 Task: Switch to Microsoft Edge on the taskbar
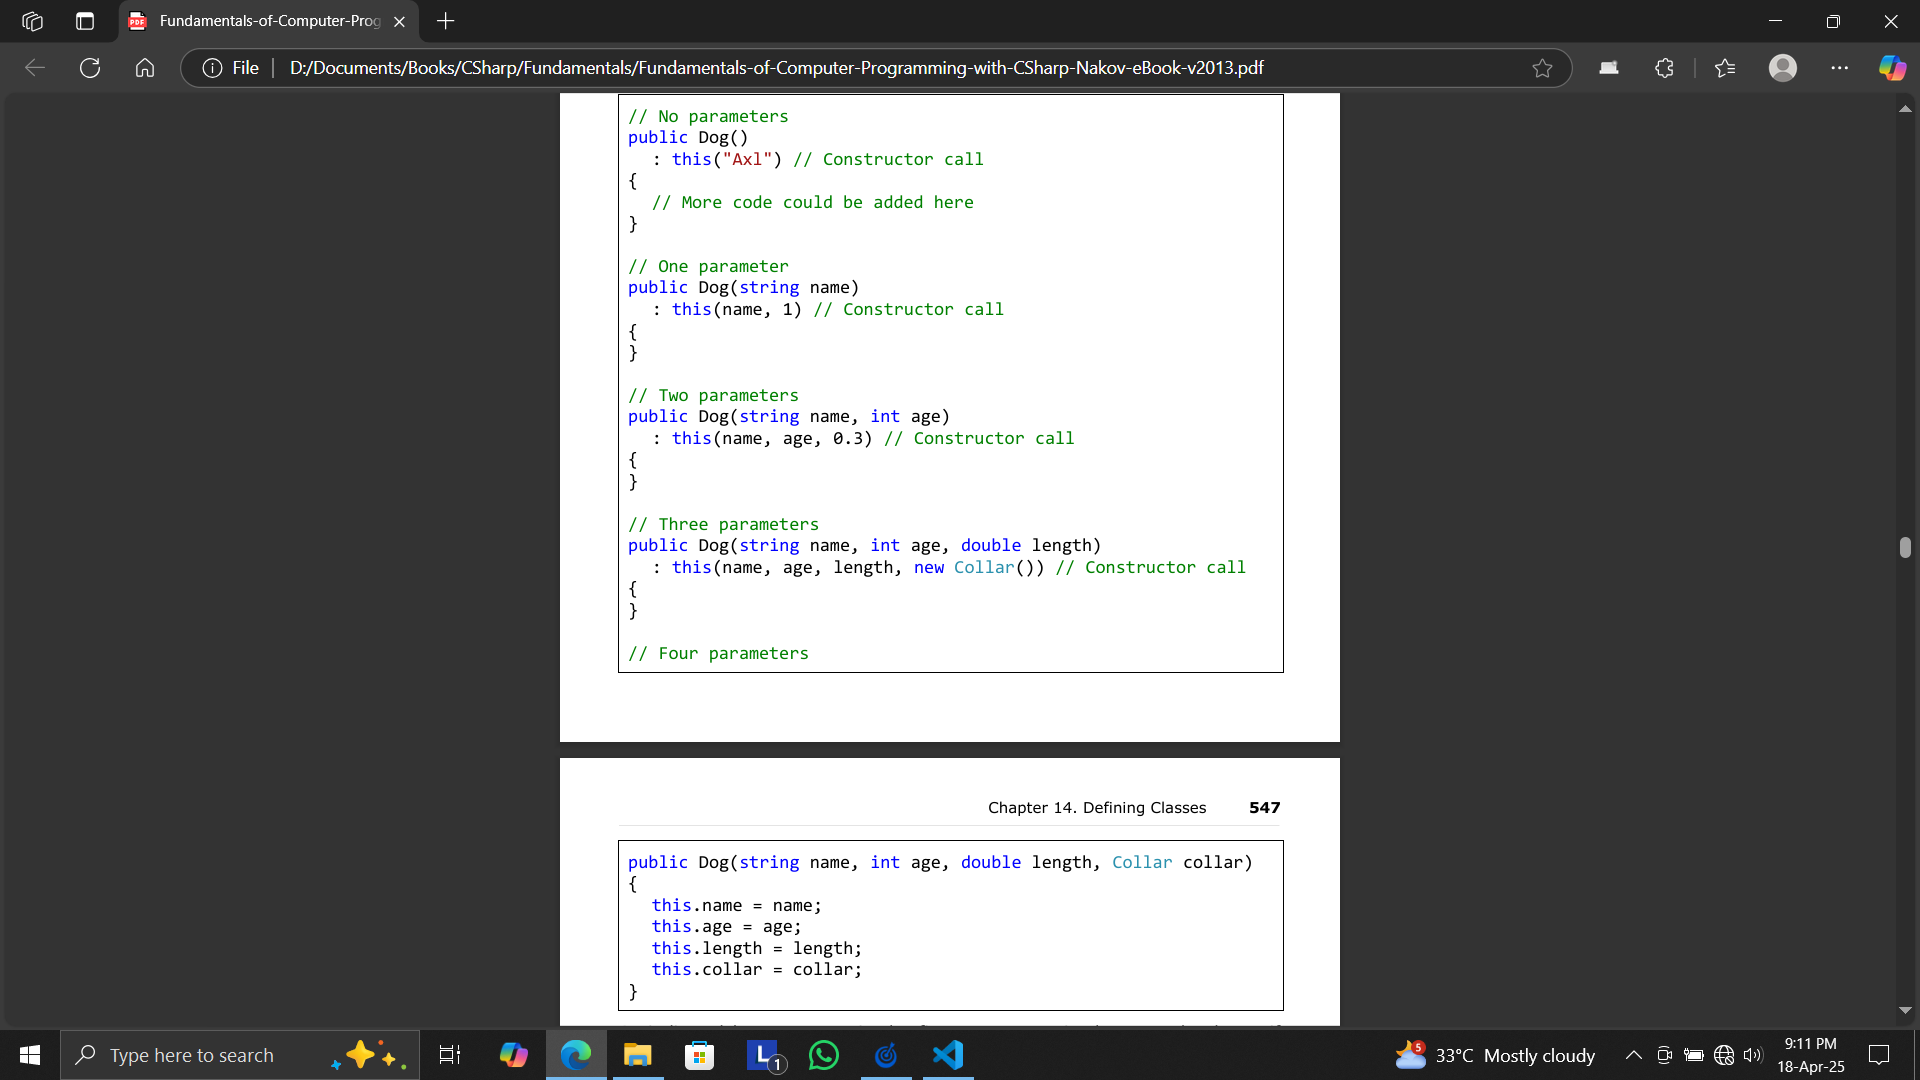(576, 1055)
